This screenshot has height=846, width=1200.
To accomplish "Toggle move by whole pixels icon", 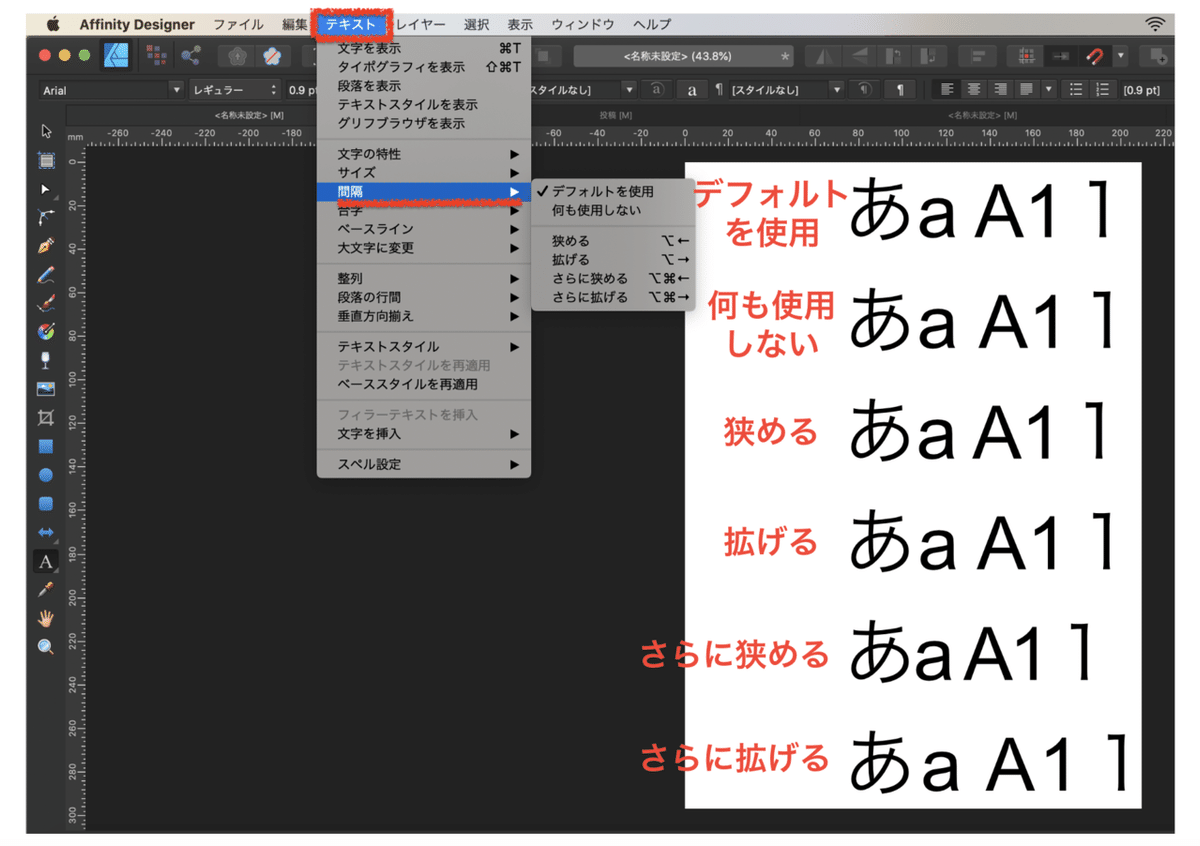I will click(1062, 56).
